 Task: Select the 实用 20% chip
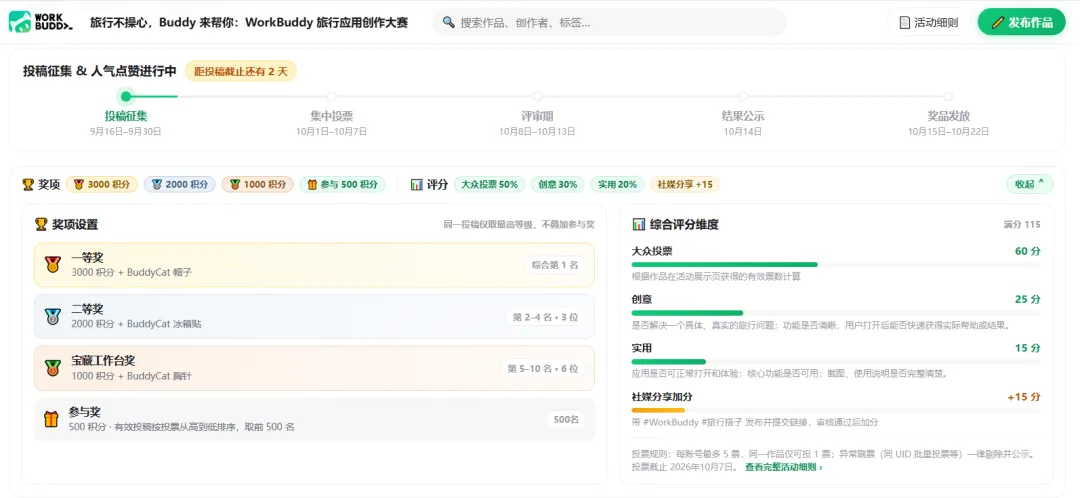click(x=618, y=185)
